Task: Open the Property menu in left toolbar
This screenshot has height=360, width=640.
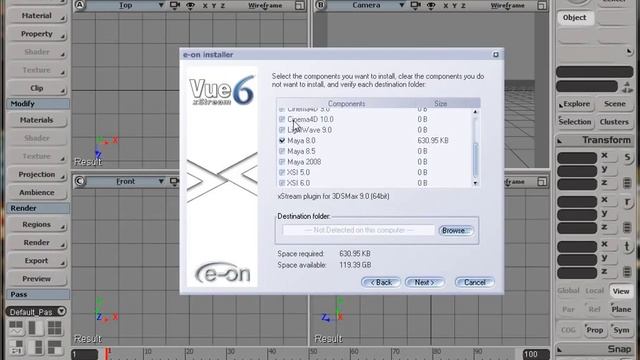Action: 37,34
